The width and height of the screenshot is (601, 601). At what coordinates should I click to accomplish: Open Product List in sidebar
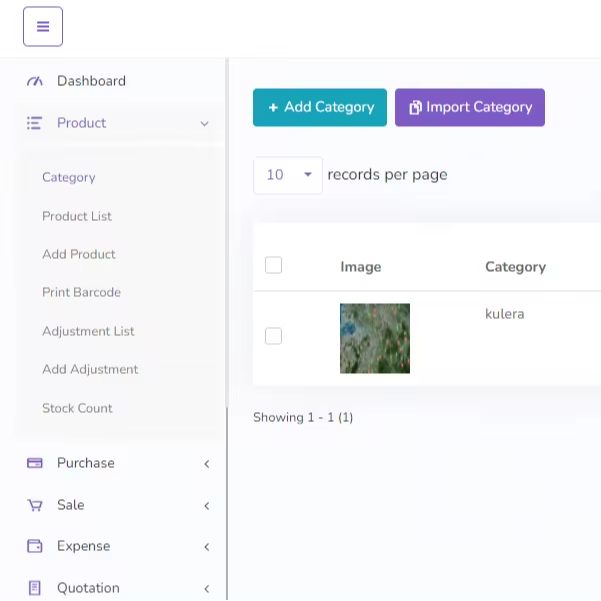coord(77,216)
